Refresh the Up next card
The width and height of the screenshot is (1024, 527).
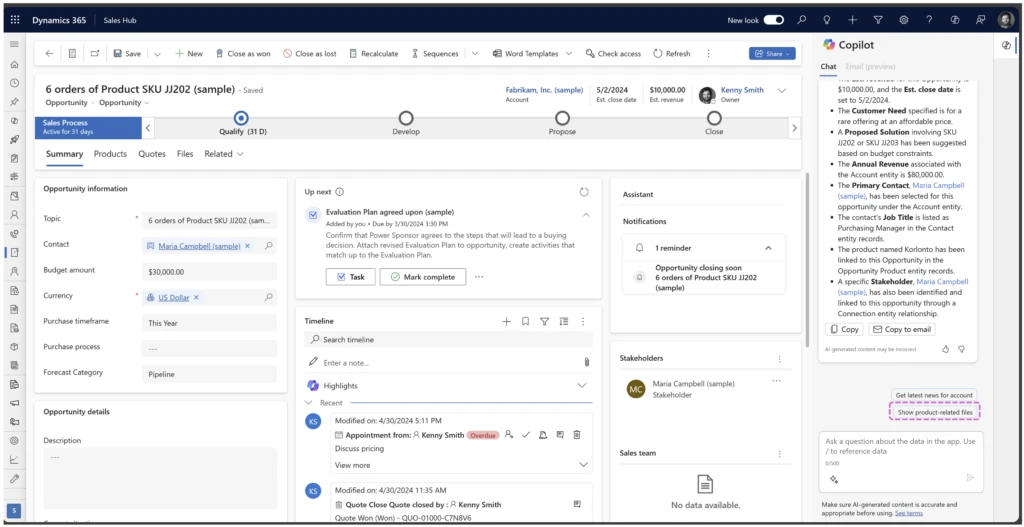click(584, 192)
